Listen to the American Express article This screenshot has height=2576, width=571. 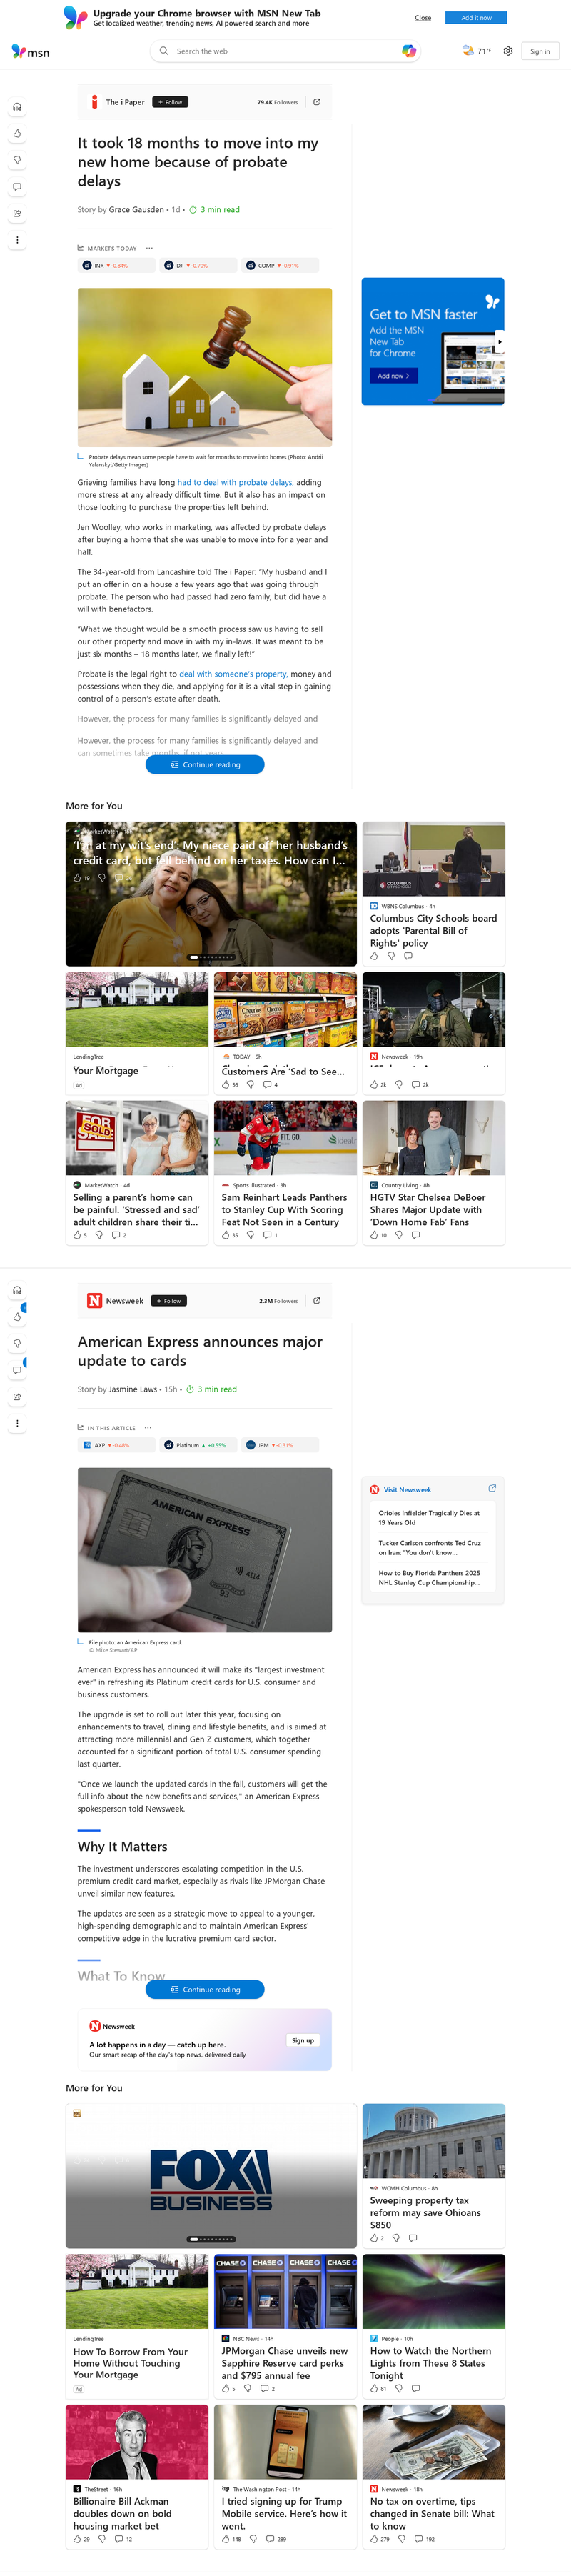click(x=17, y=1290)
